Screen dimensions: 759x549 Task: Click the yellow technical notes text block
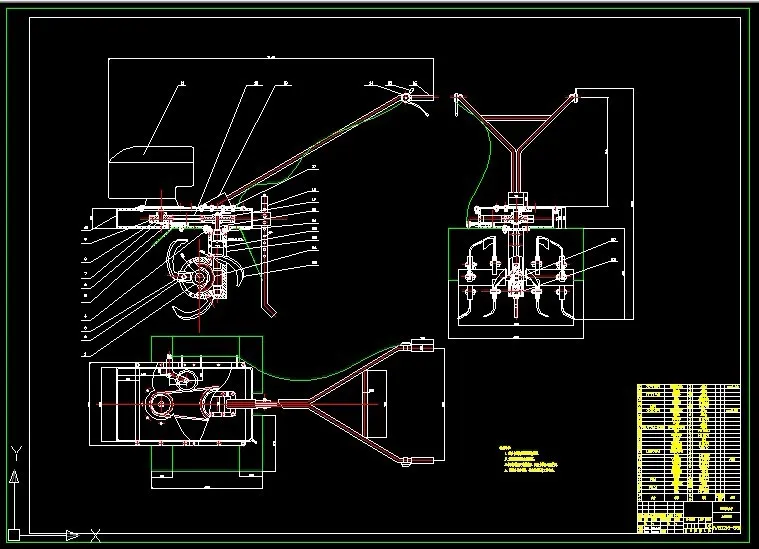pyautogui.click(x=528, y=459)
